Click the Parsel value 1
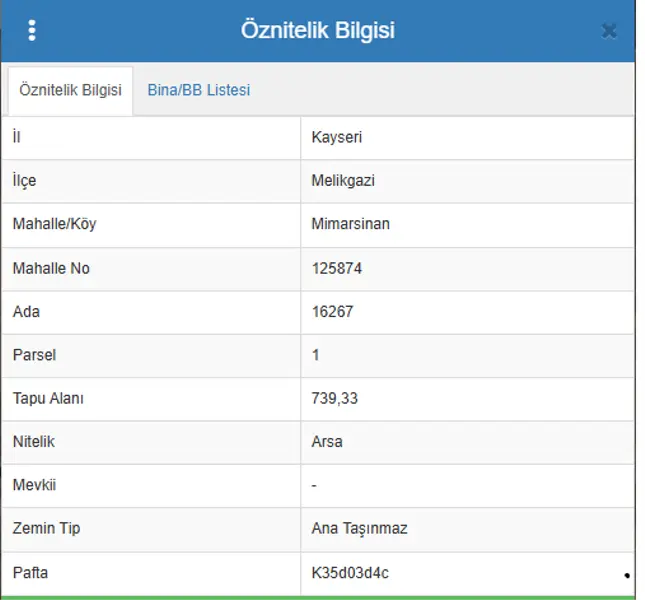This screenshot has width=645, height=600. coord(316,355)
